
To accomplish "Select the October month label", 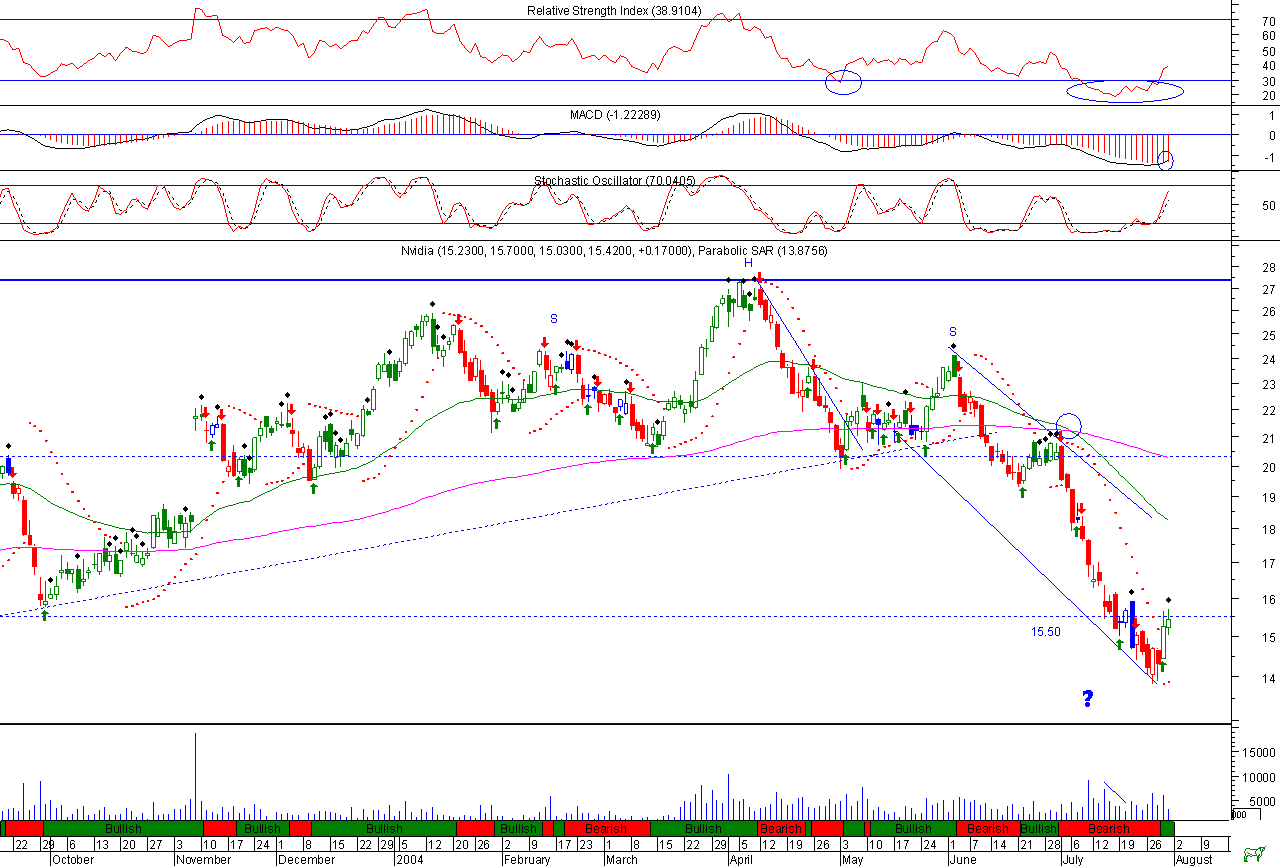I will (73, 859).
